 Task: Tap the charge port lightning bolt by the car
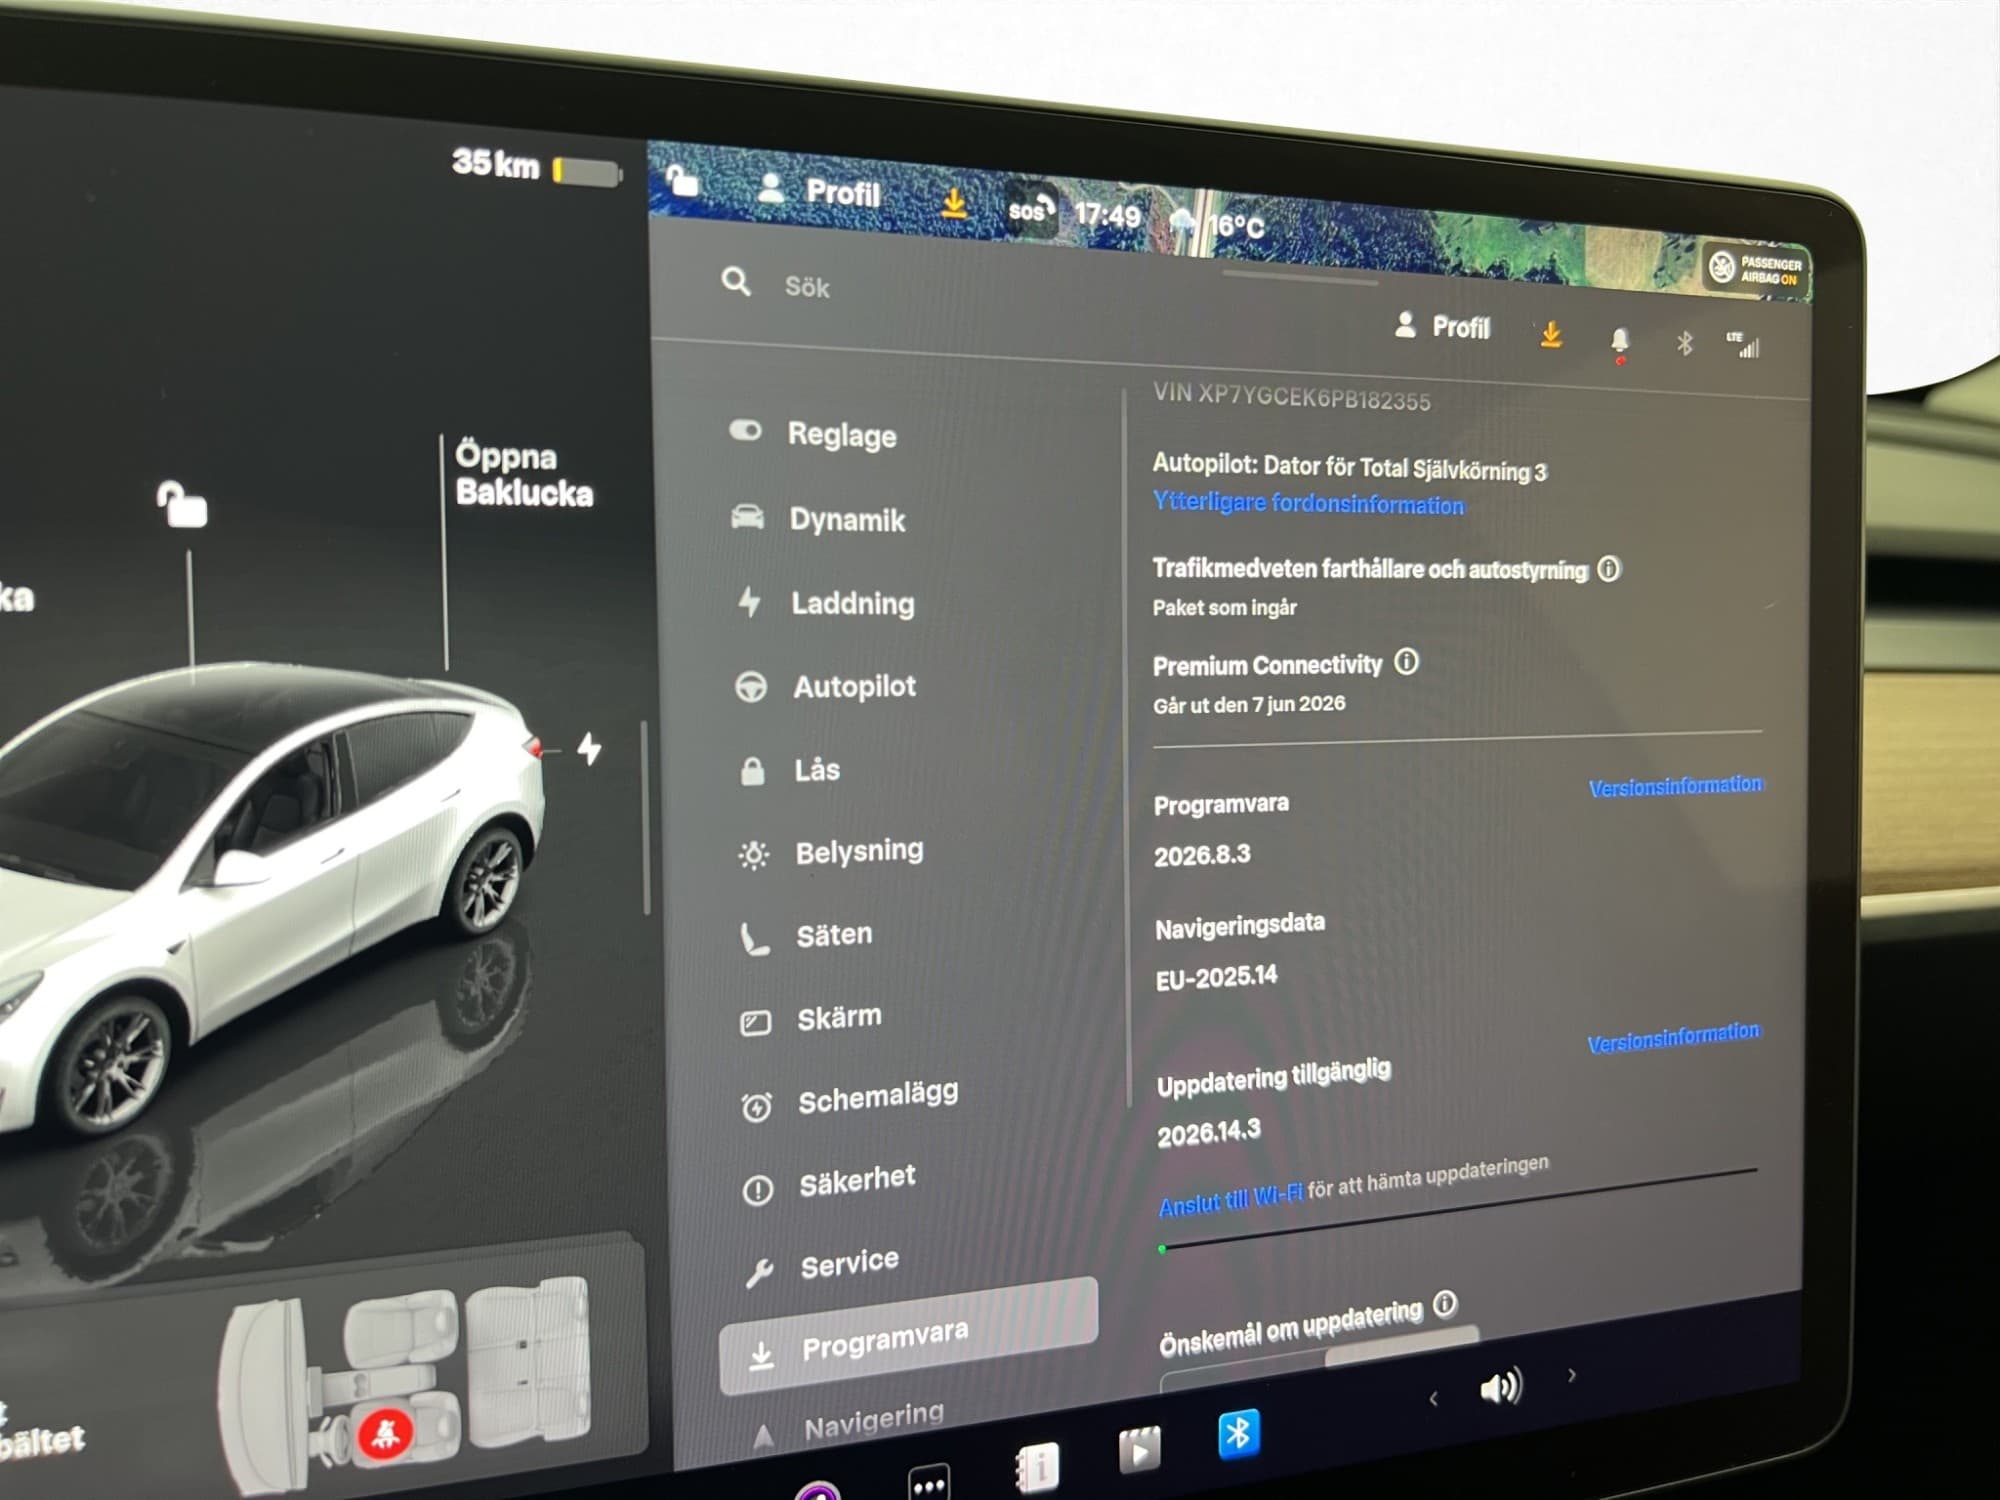click(x=590, y=748)
